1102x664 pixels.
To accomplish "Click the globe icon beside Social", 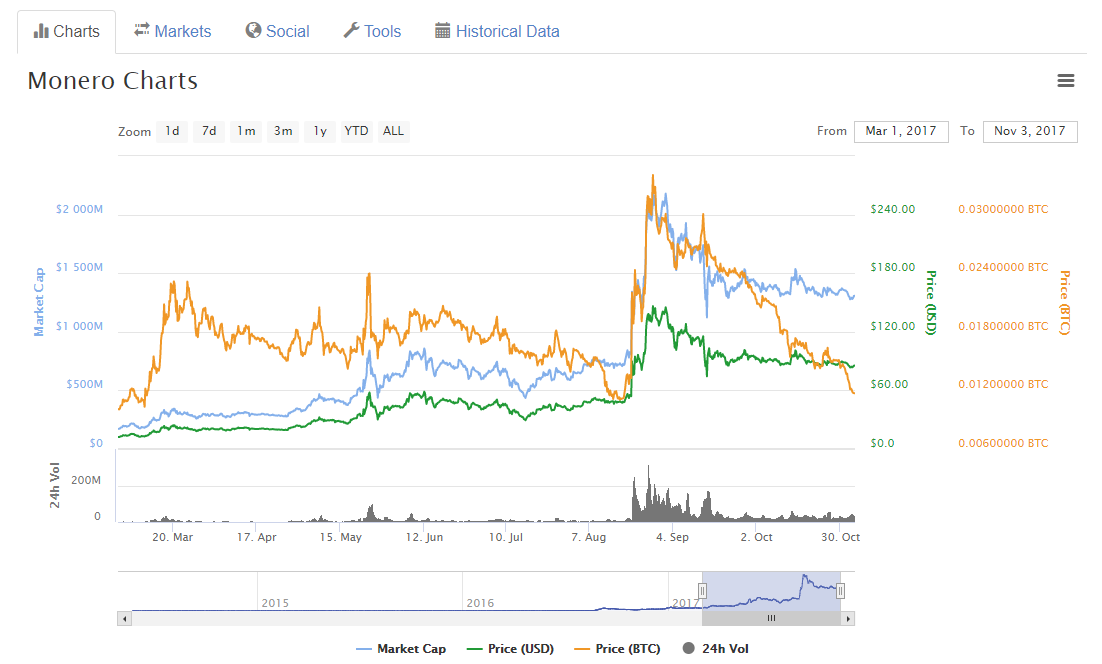I will click(253, 30).
